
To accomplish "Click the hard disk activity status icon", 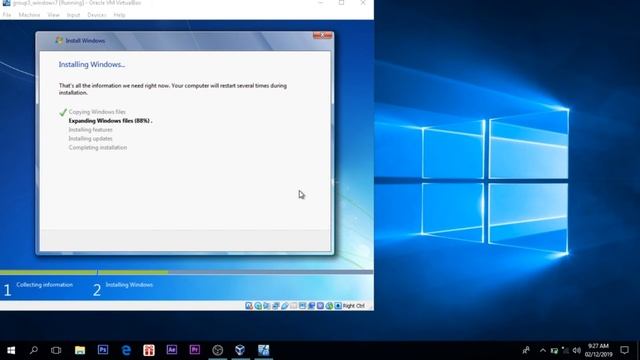I will [x=249, y=306].
